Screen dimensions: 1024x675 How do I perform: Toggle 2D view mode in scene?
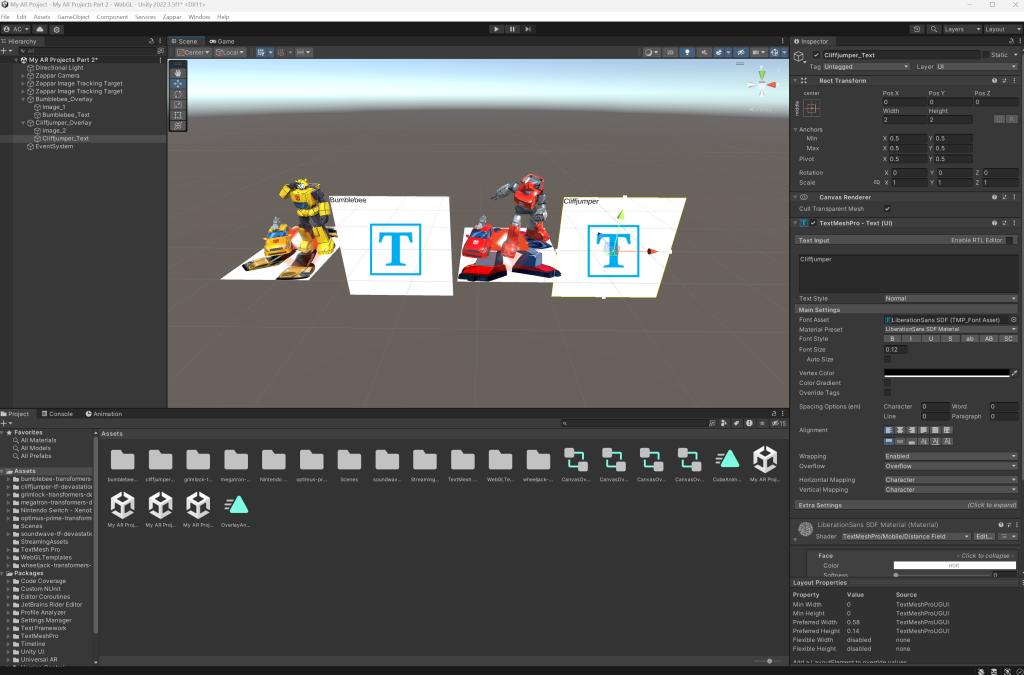click(x=669, y=52)
